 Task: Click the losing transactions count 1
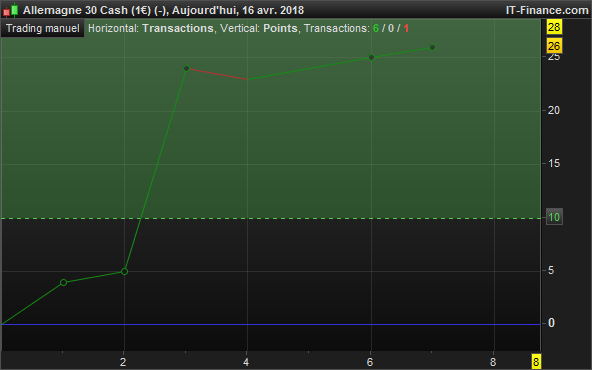(x=406, y=28)
